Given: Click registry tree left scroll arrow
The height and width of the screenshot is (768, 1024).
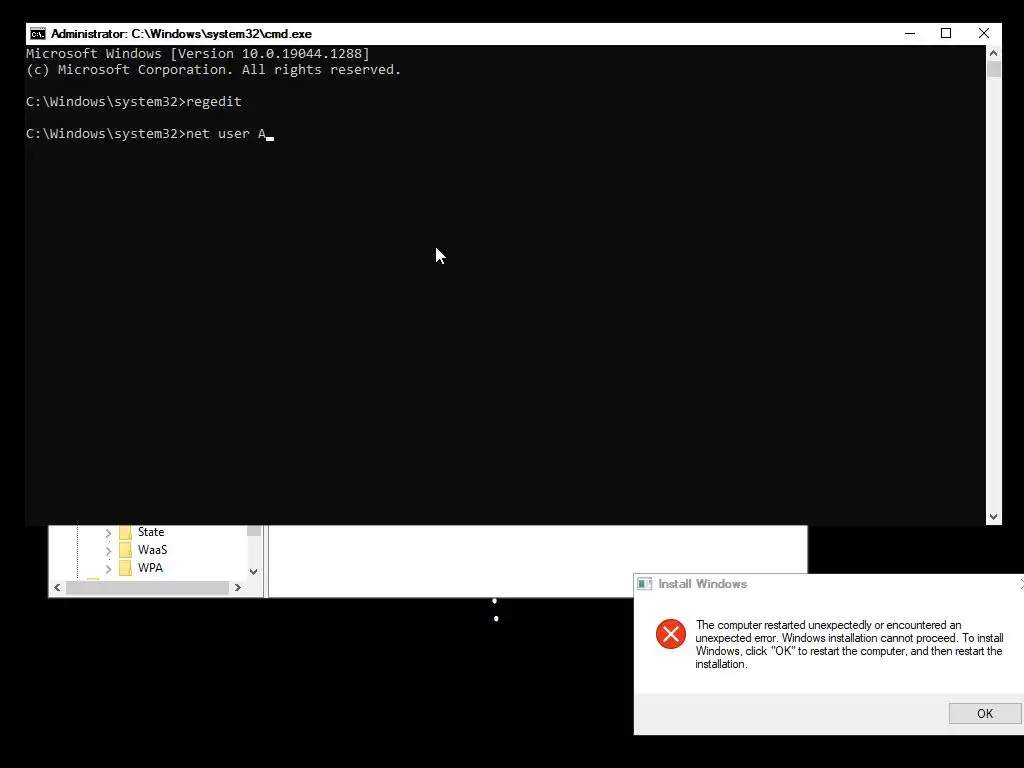Looking at the screenshot, I should 57,588.
